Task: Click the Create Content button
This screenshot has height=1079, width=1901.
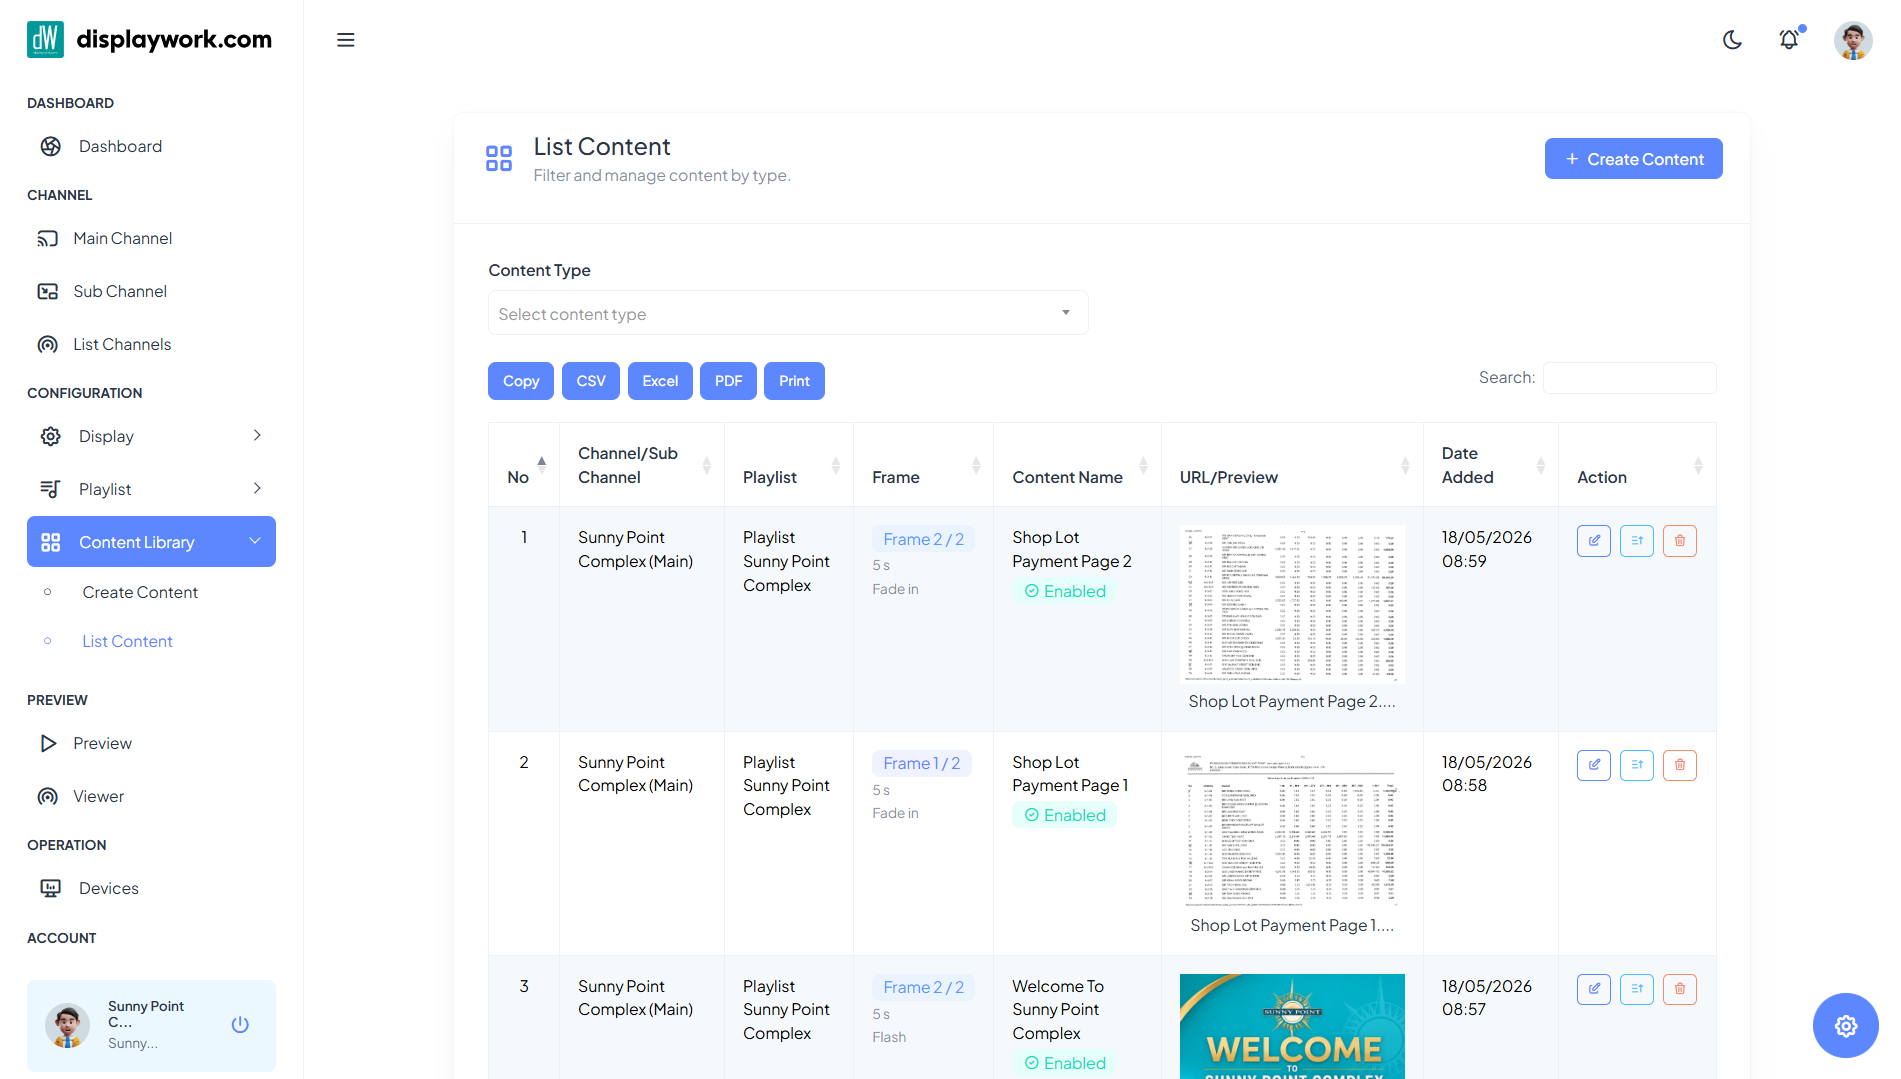Action: [1633, 159]
